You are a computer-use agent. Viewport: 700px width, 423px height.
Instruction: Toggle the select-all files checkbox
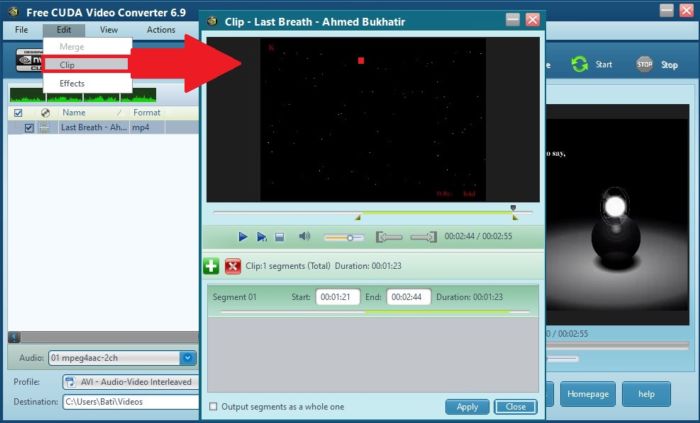coord(18,113)
